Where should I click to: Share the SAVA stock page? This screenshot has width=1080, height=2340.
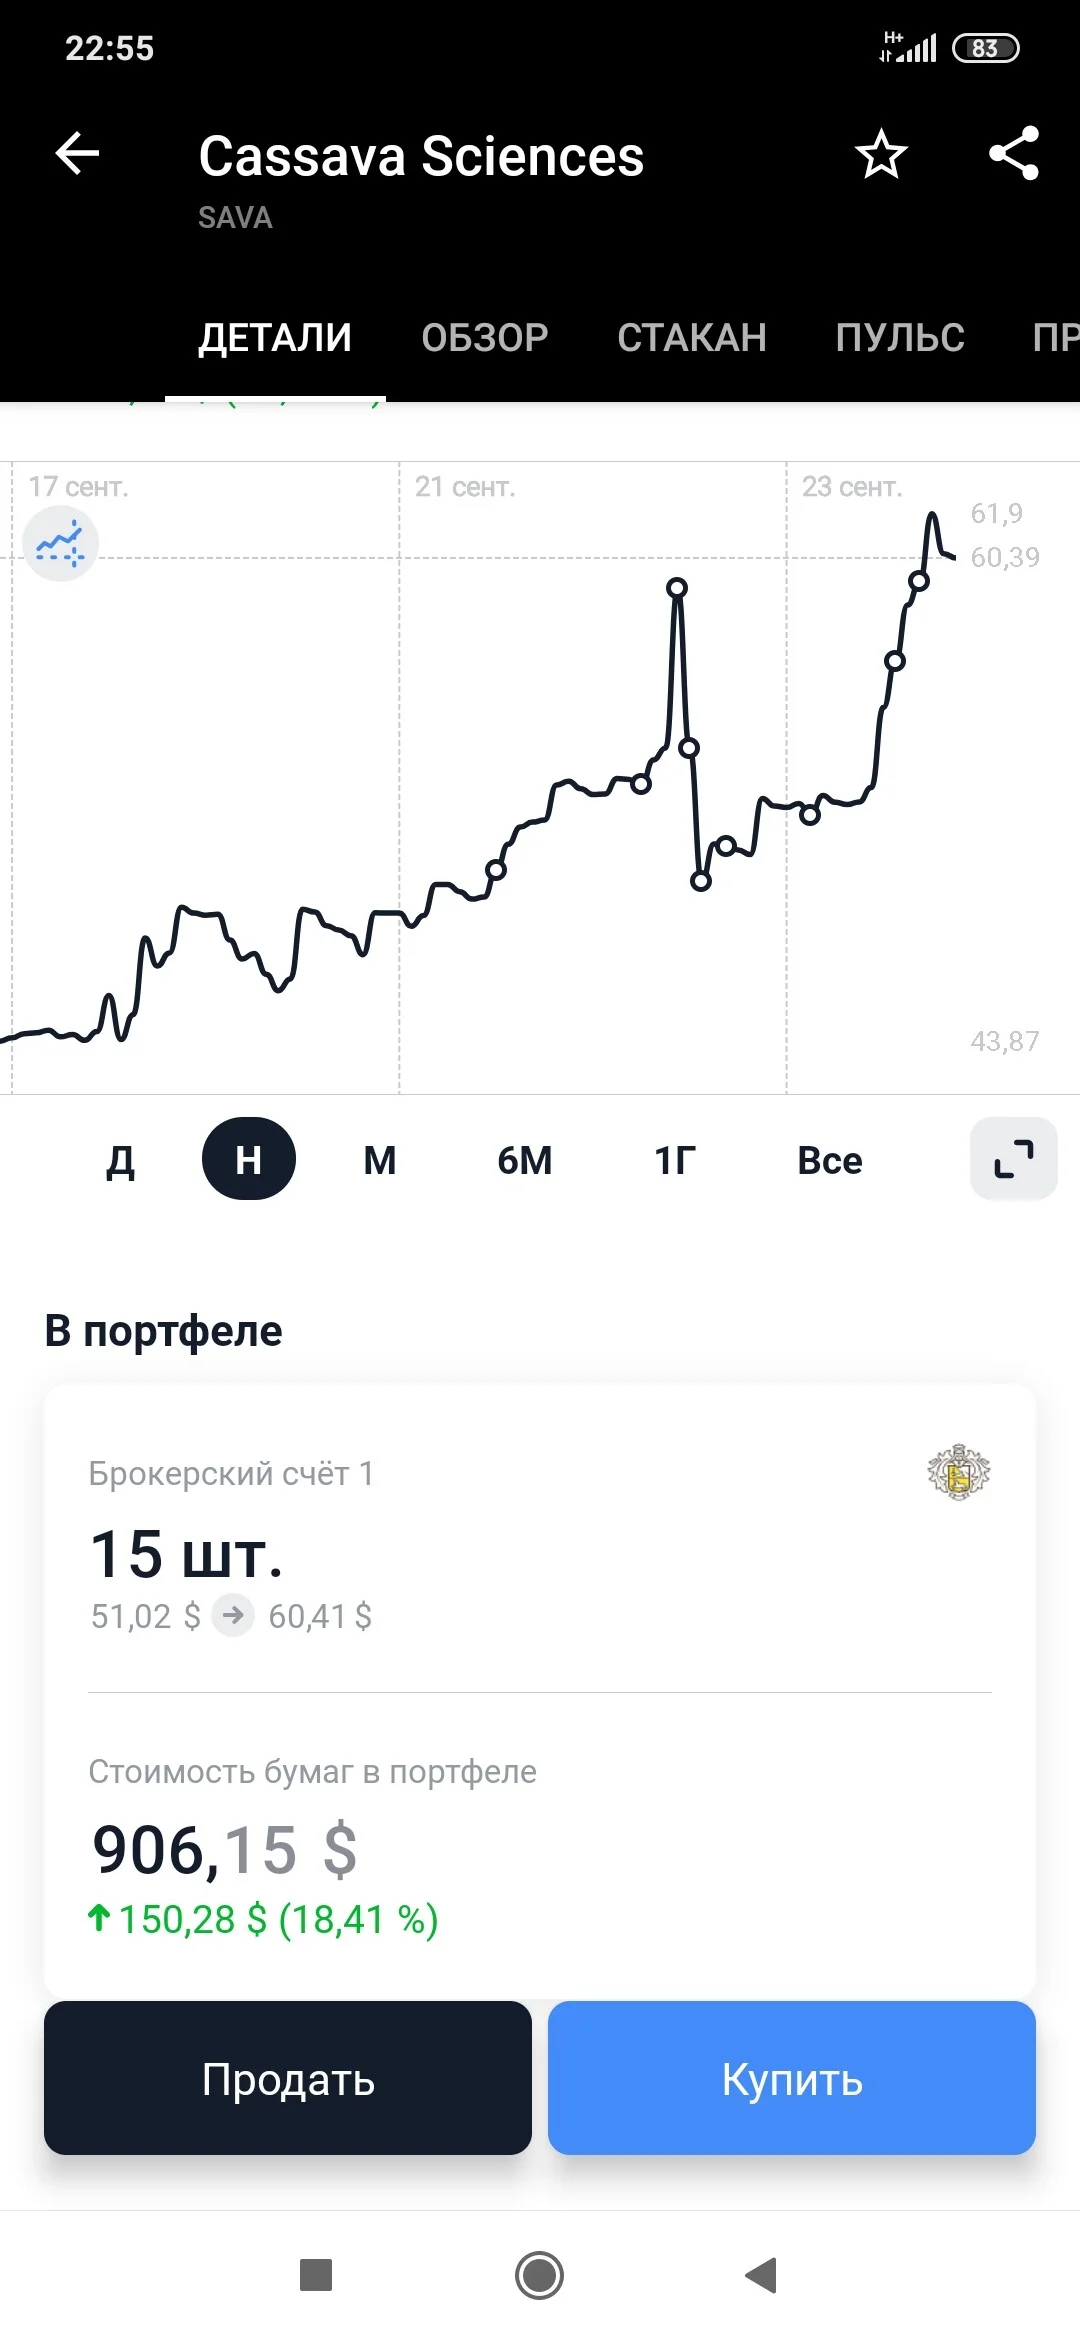point(1014,154)
